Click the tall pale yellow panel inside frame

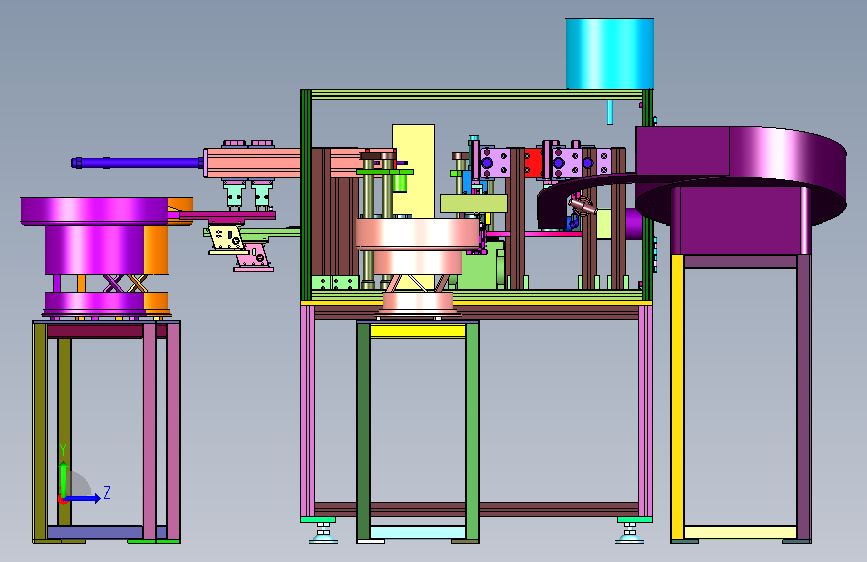tap(413, 170)
